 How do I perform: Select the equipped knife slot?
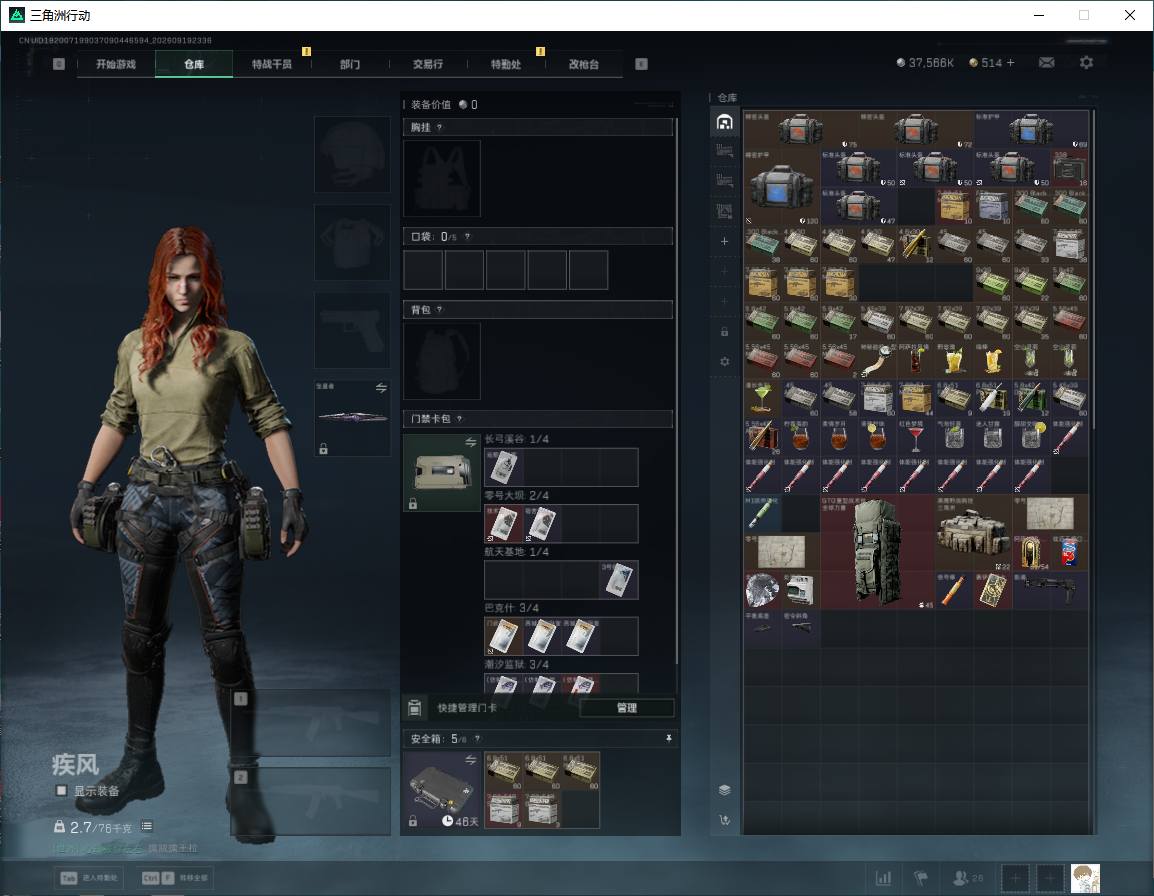[353, 418]
